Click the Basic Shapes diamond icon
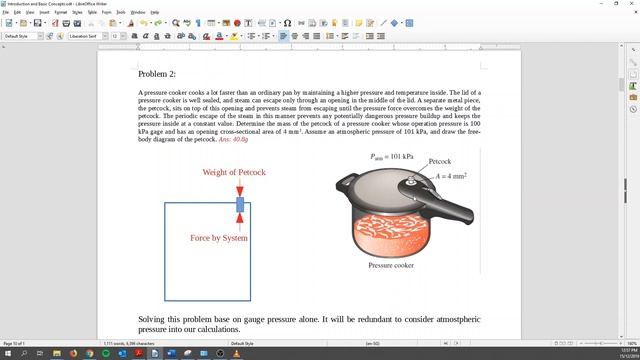640x360 pixels. point(394,23)
